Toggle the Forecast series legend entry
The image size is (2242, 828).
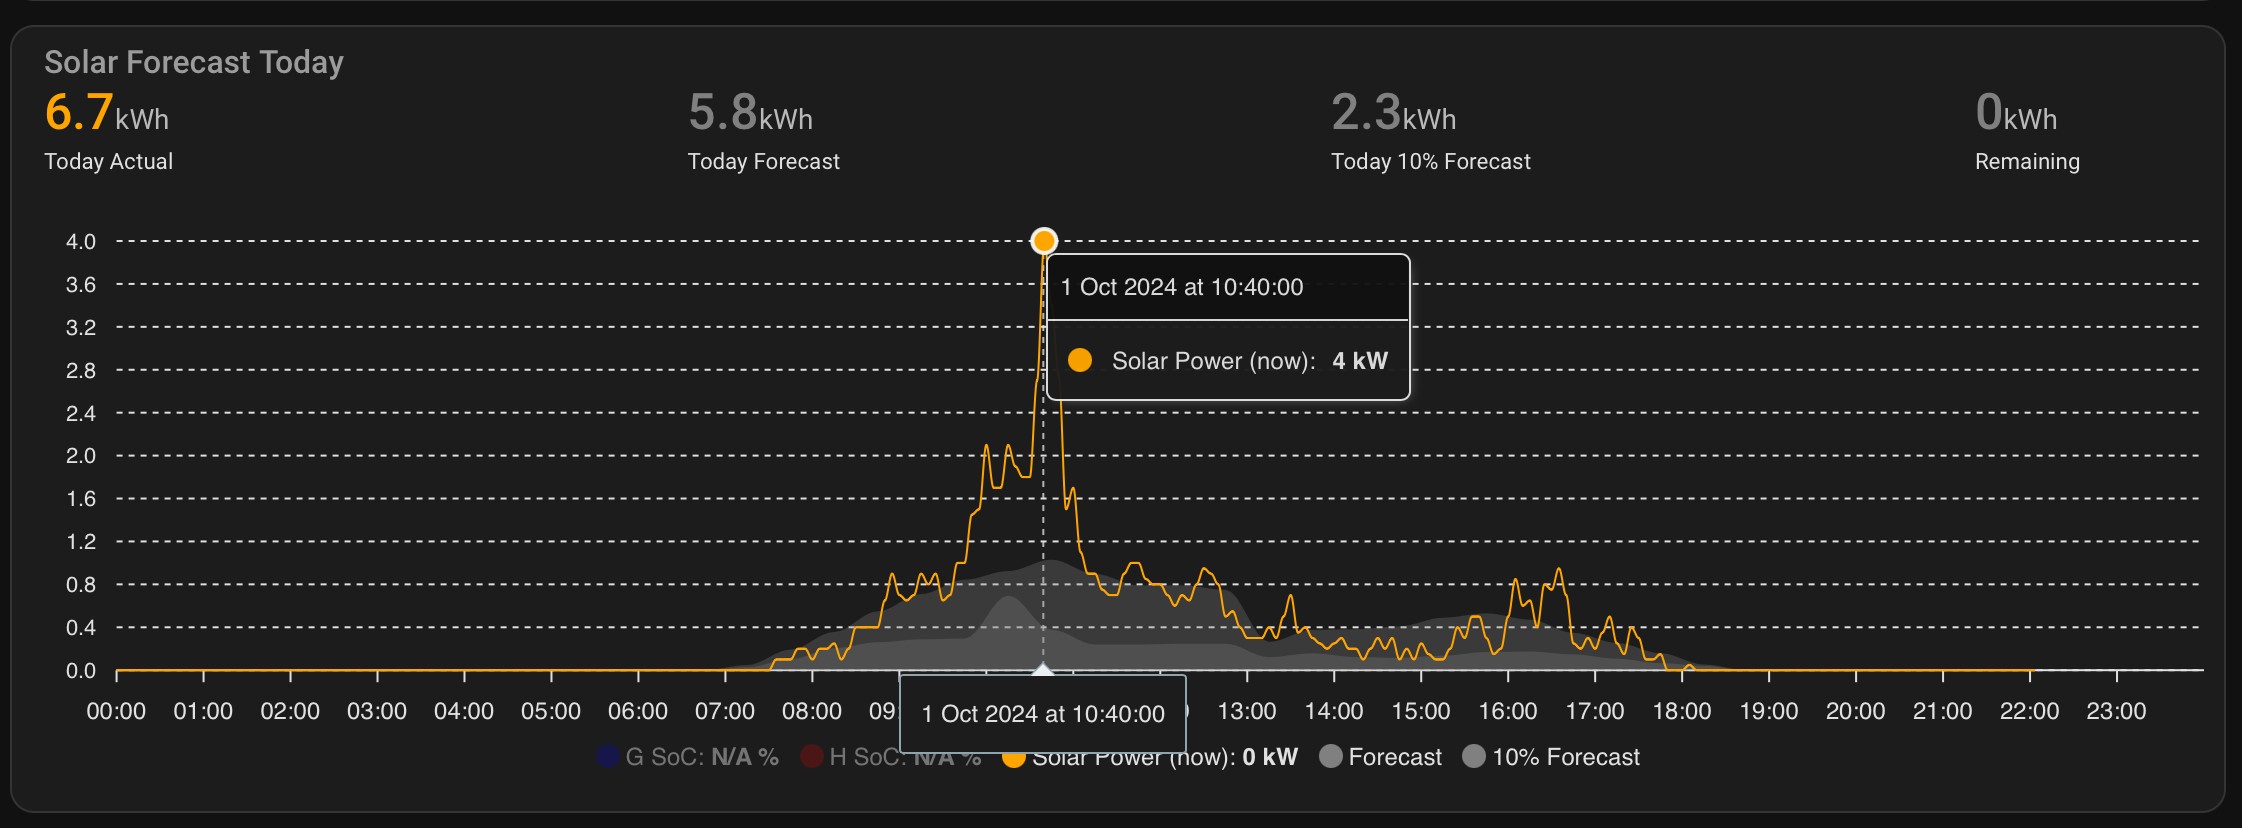1380,757
